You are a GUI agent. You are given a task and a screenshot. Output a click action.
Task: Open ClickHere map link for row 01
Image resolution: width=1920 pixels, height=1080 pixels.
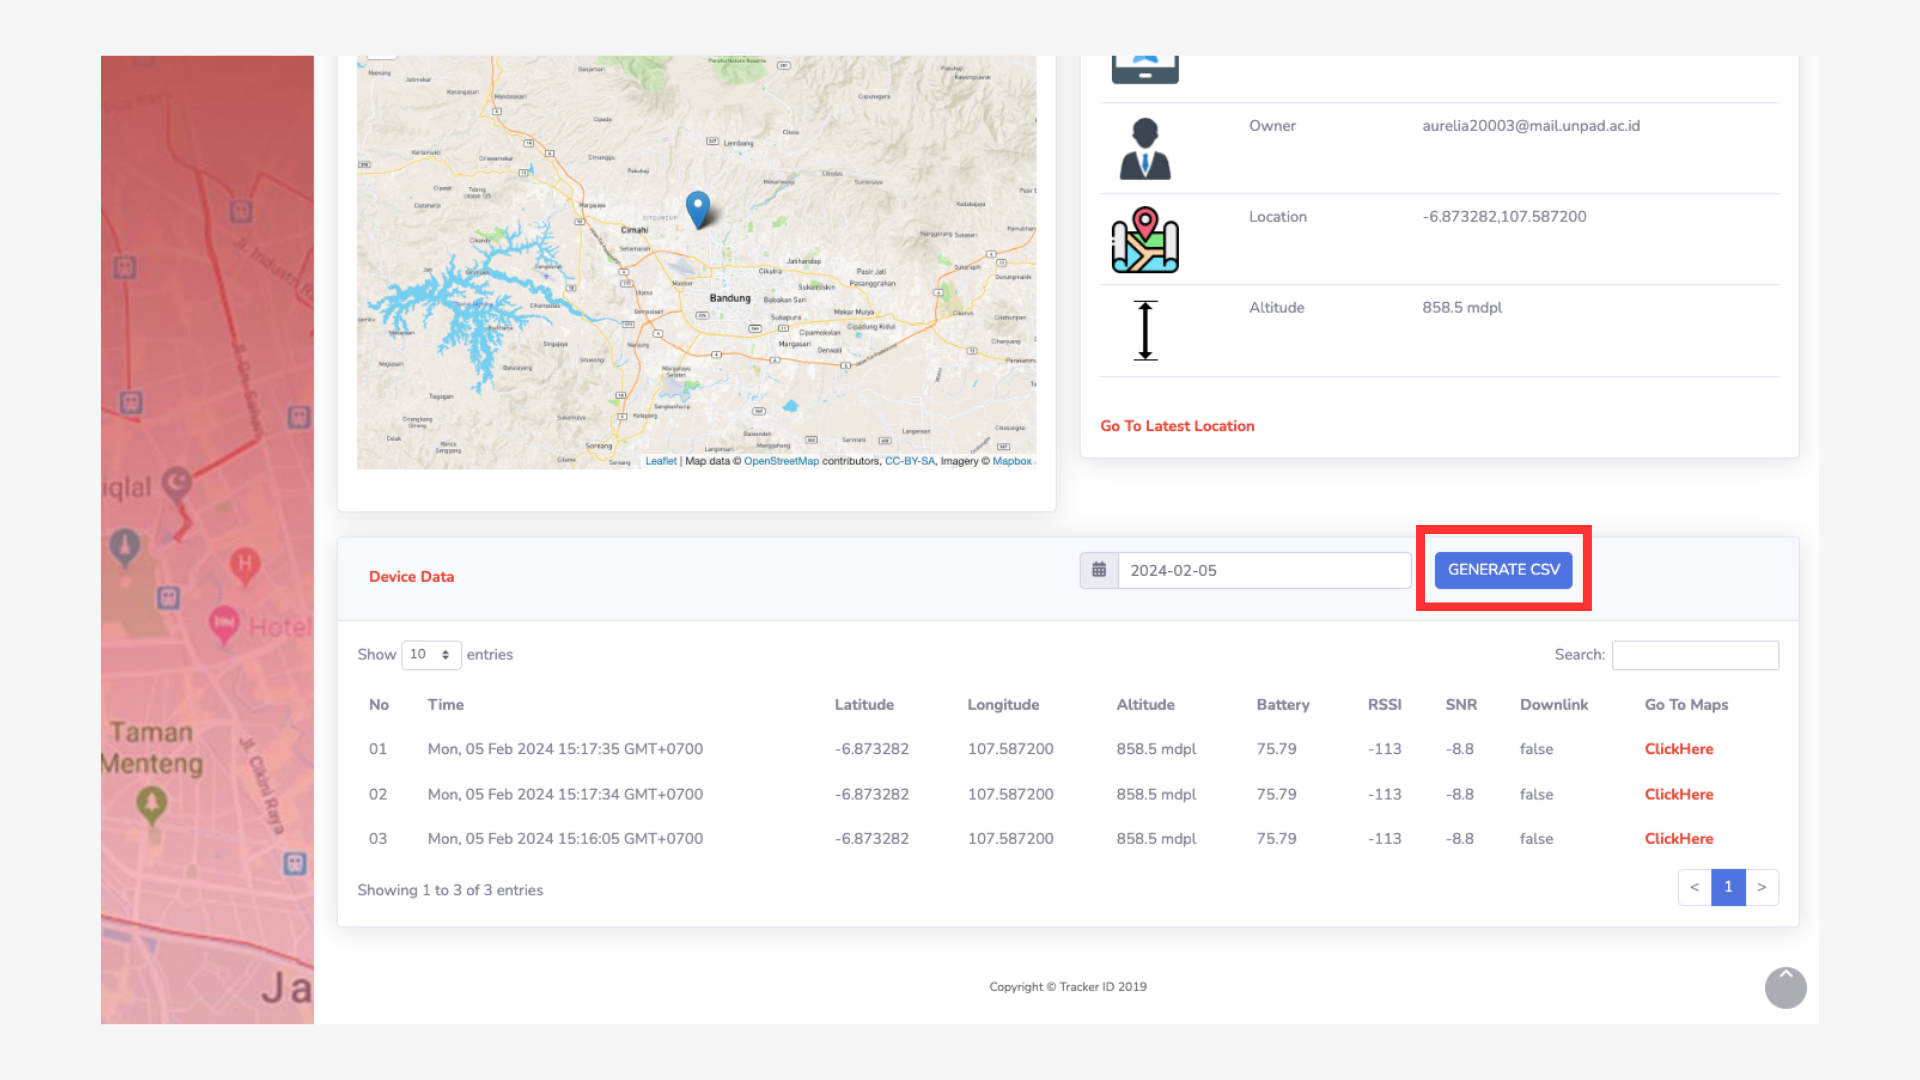coord(1678,749)
